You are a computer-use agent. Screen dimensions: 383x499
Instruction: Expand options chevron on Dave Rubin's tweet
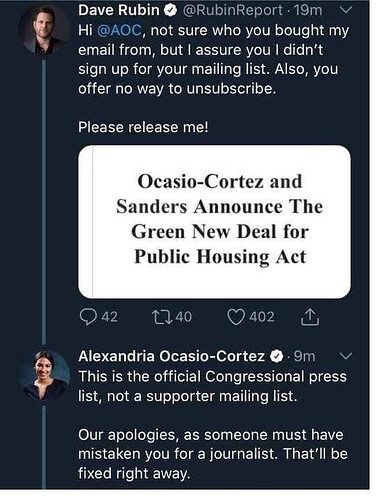(345, 10)
